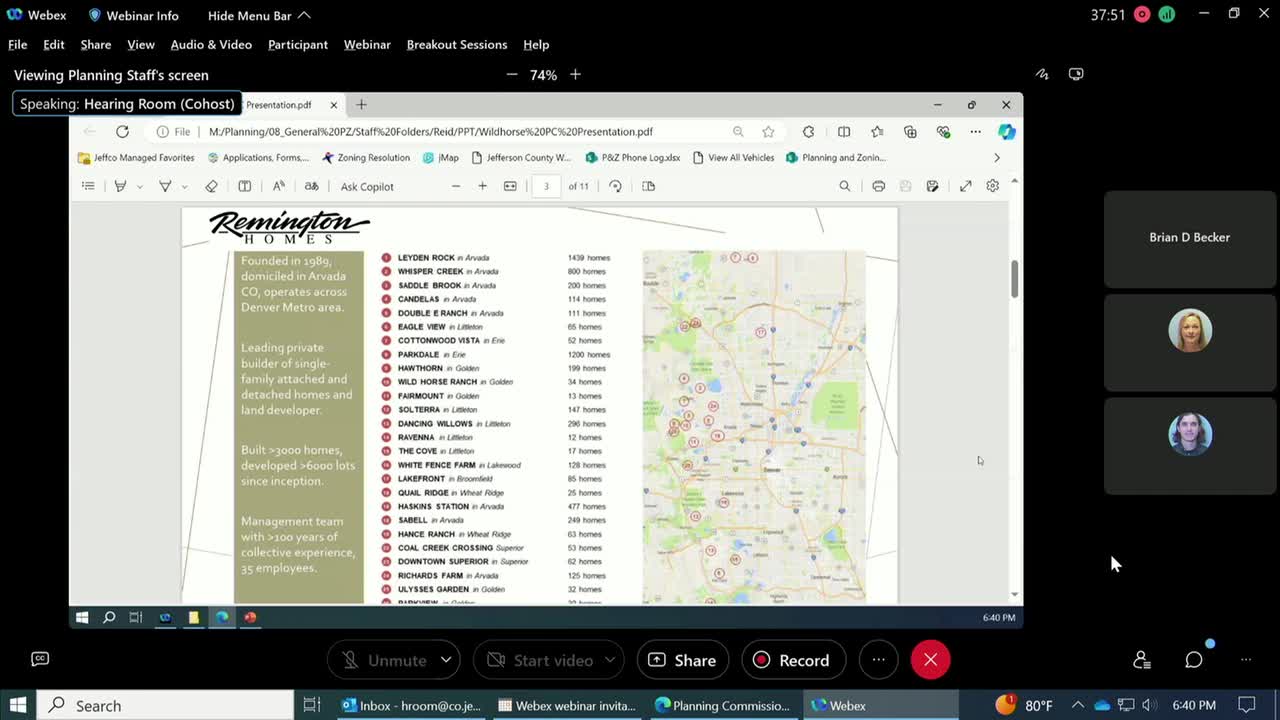
Task: Click the Share button
Action: tap(683, 660)
